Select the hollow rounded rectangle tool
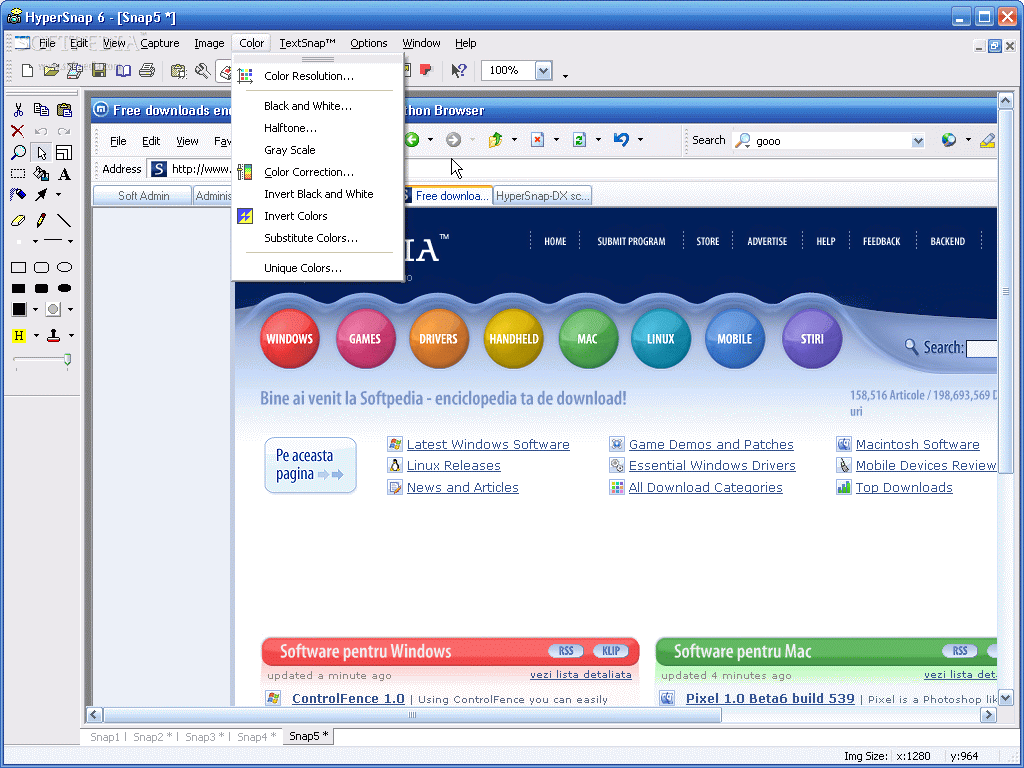This screenshot has width=1024, height=768. point(41,267)
